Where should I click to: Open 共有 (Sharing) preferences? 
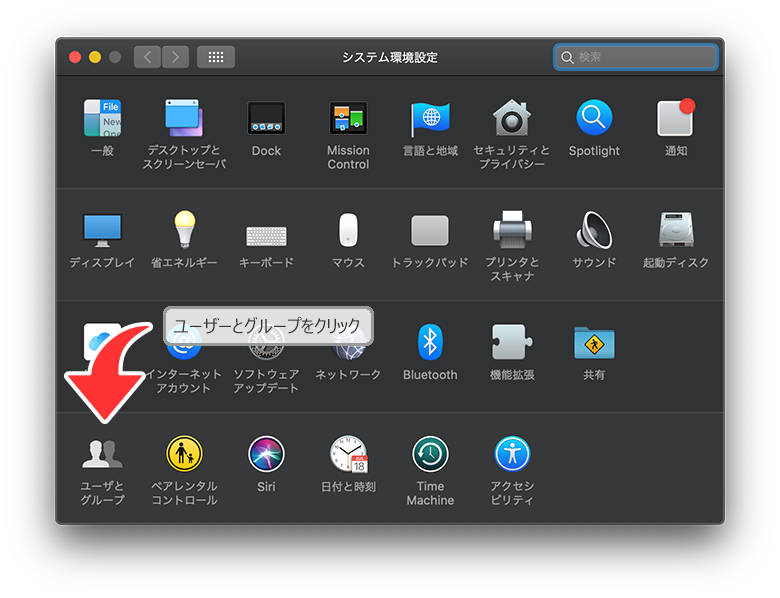tap(594, 343)
